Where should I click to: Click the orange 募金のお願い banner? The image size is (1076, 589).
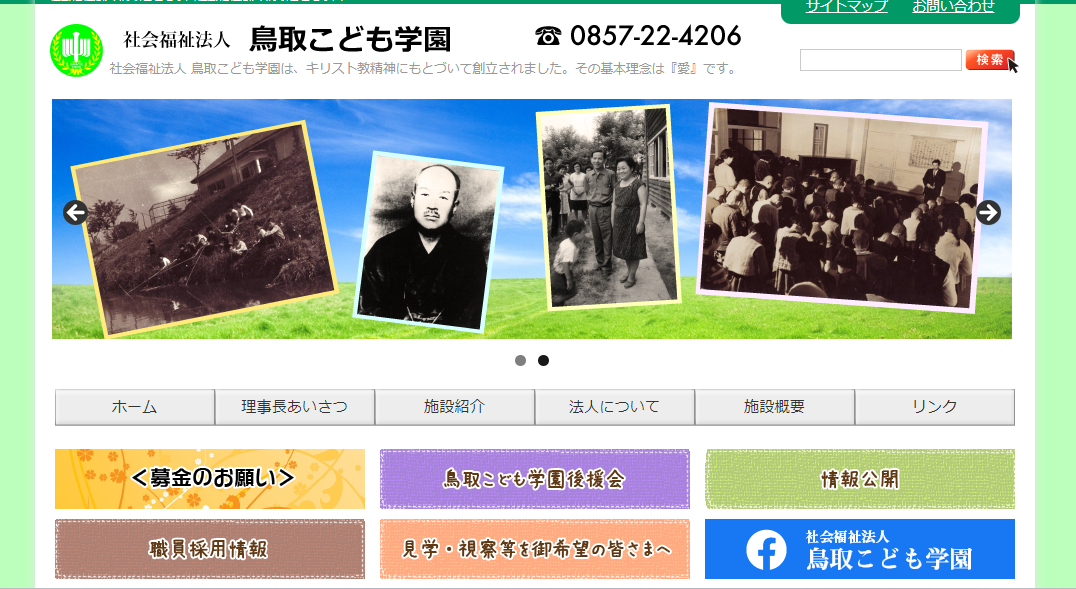[209, 479]
